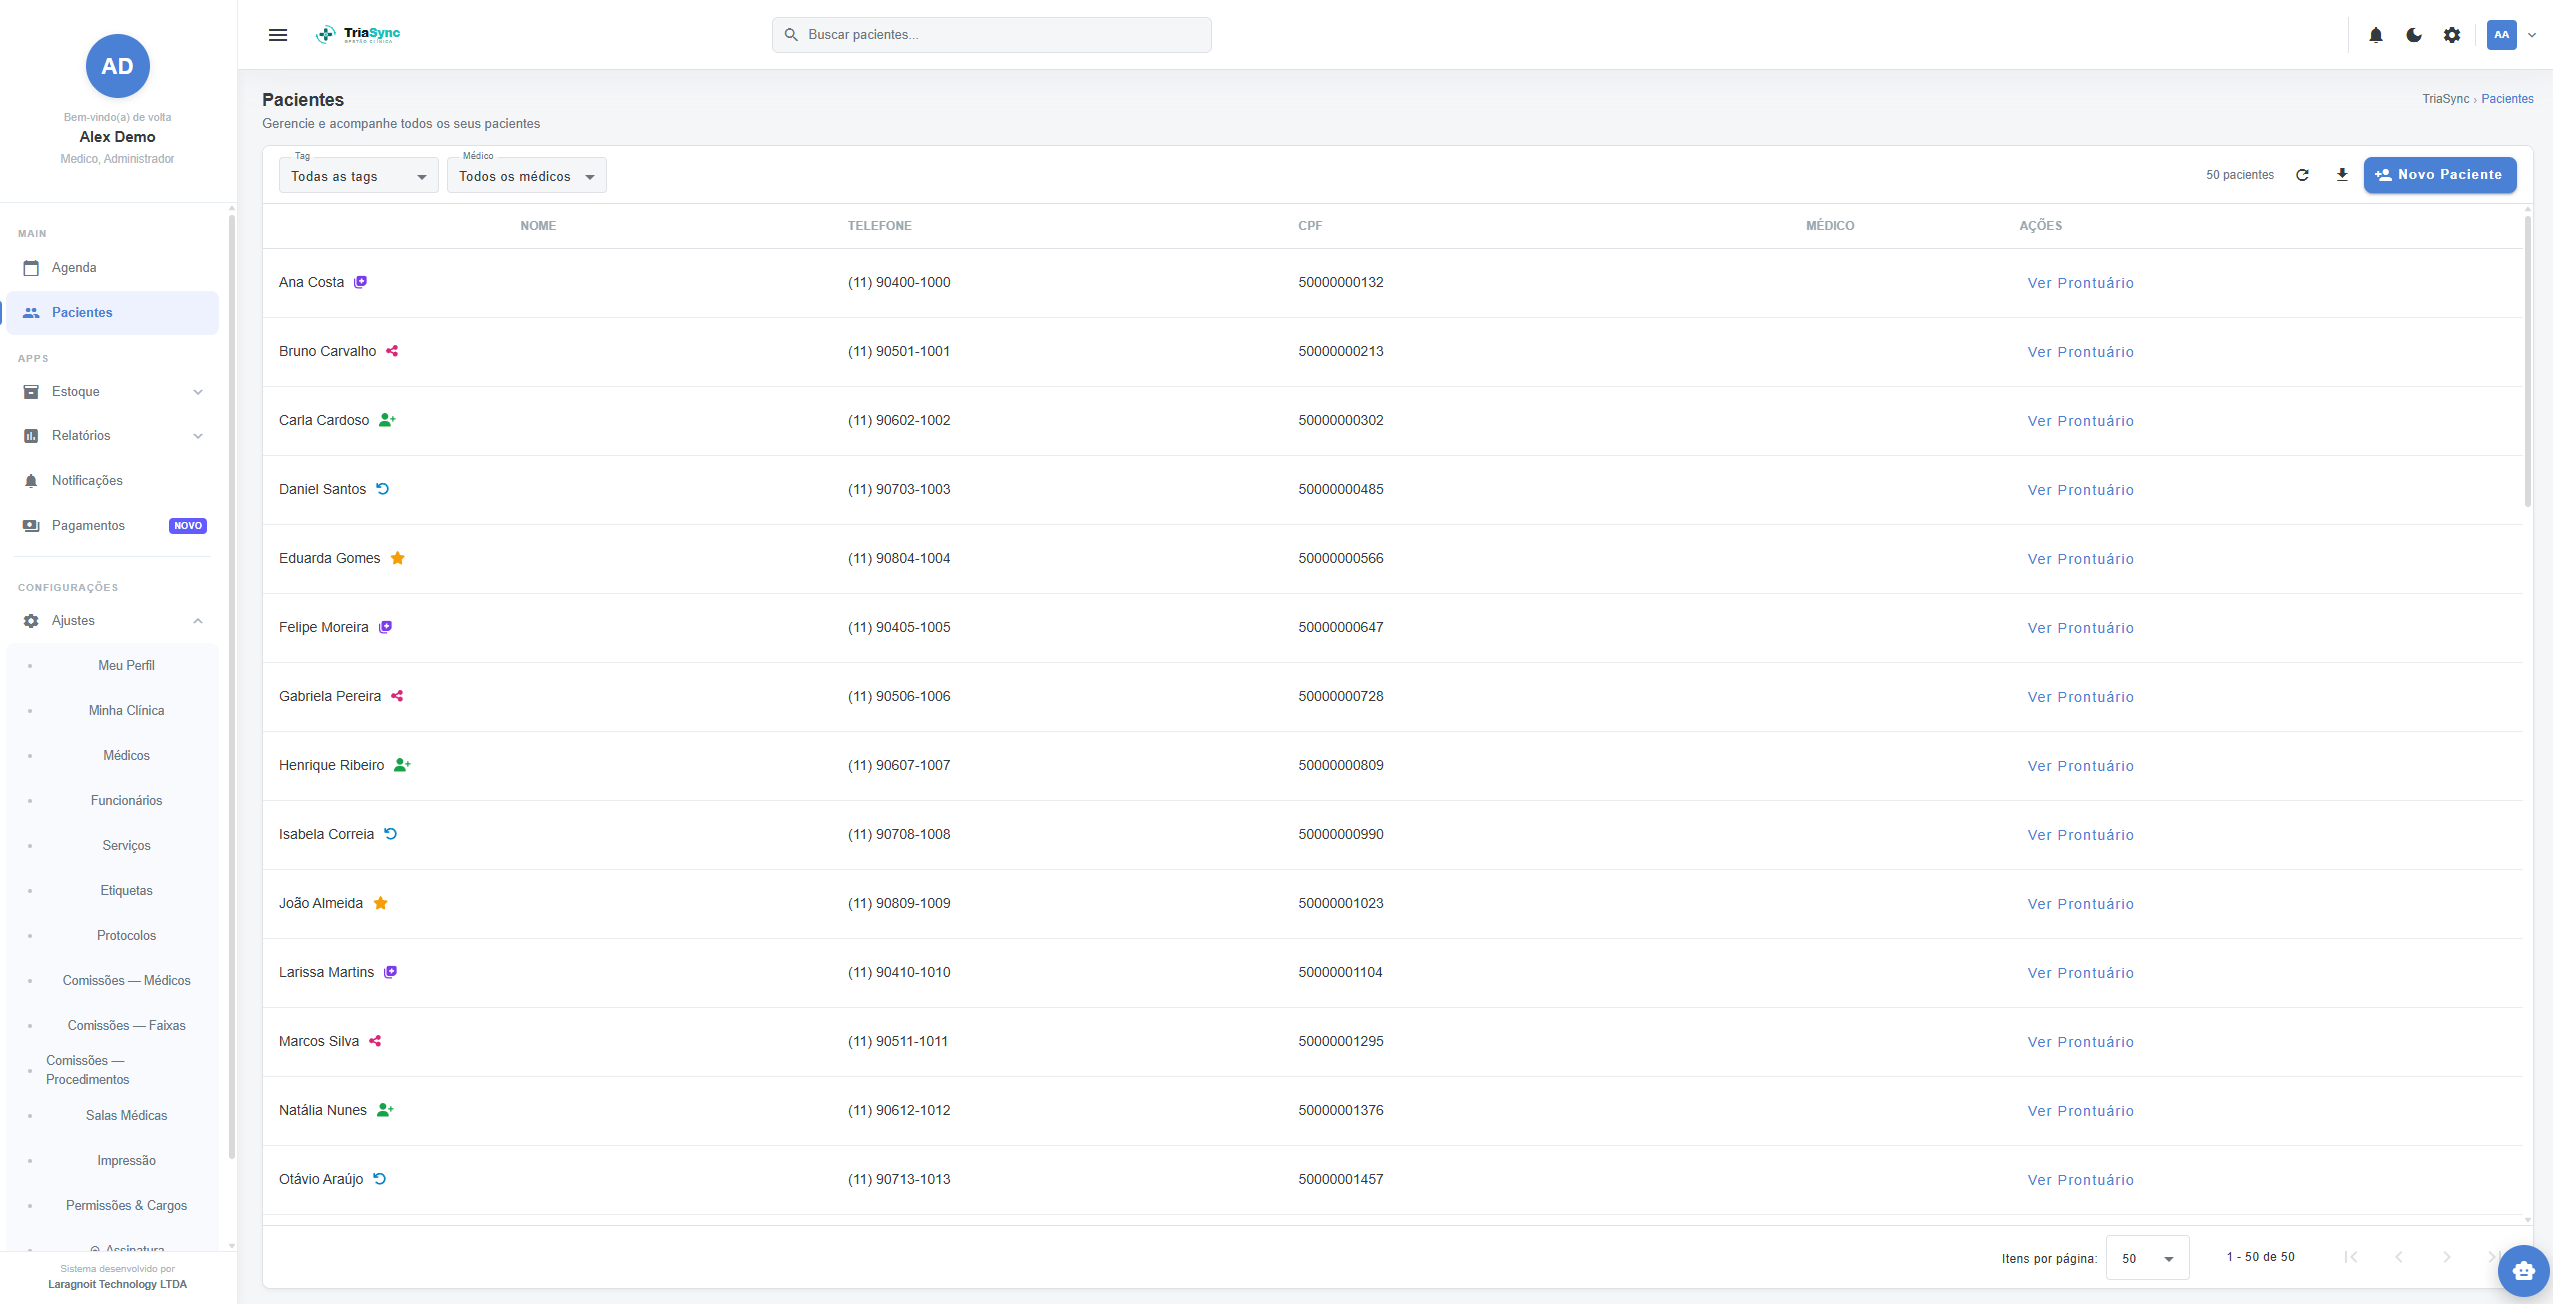Viewport: 2553px width, 1304px height.
Task: Open the notifications bell in the header
Action: (2376, 35)
